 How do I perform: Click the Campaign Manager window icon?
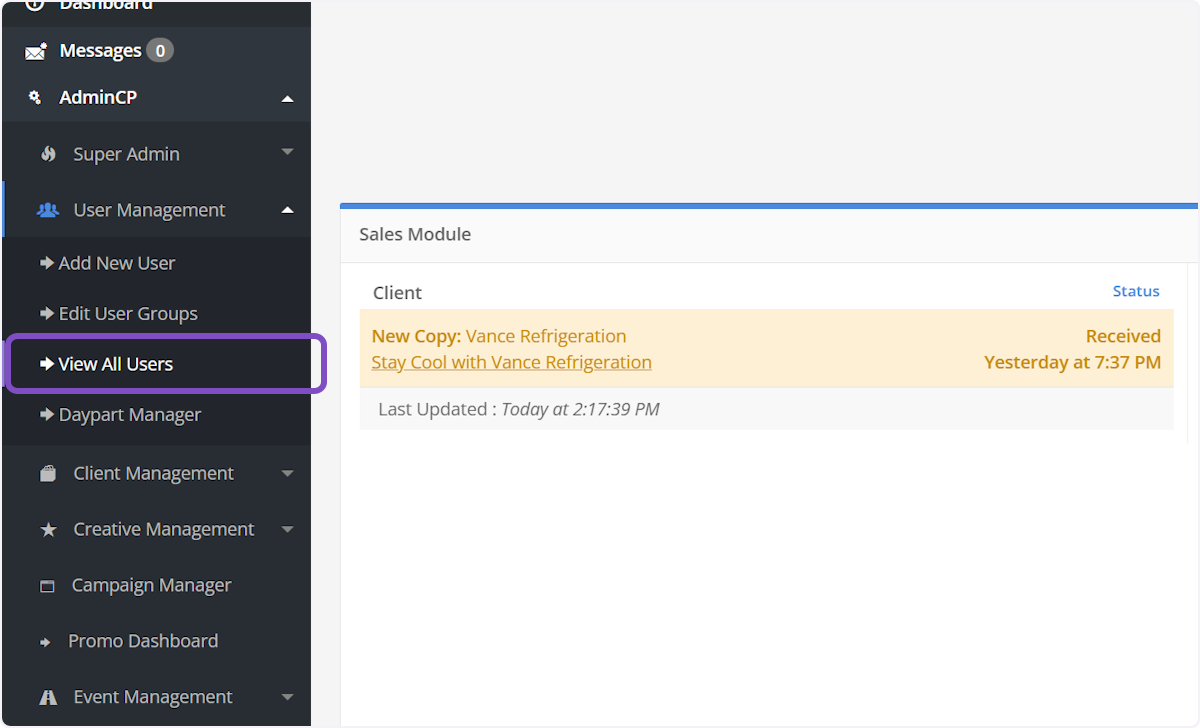coord(47,586)
